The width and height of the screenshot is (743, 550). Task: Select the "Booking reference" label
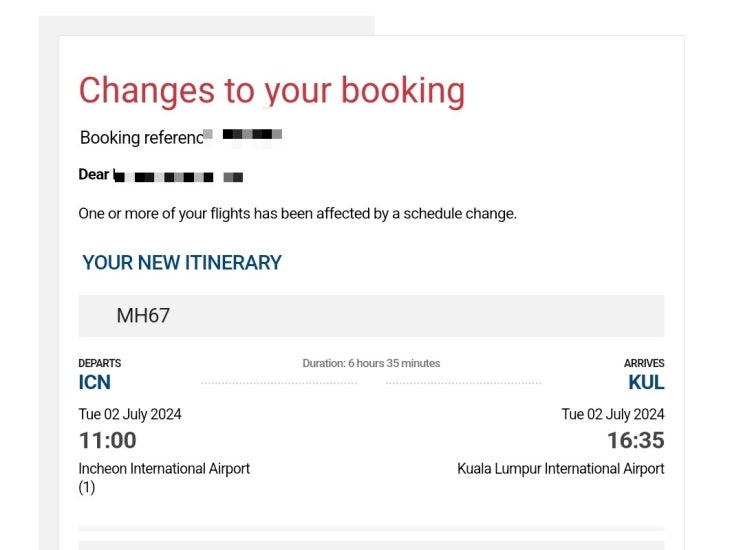[140, 138]
